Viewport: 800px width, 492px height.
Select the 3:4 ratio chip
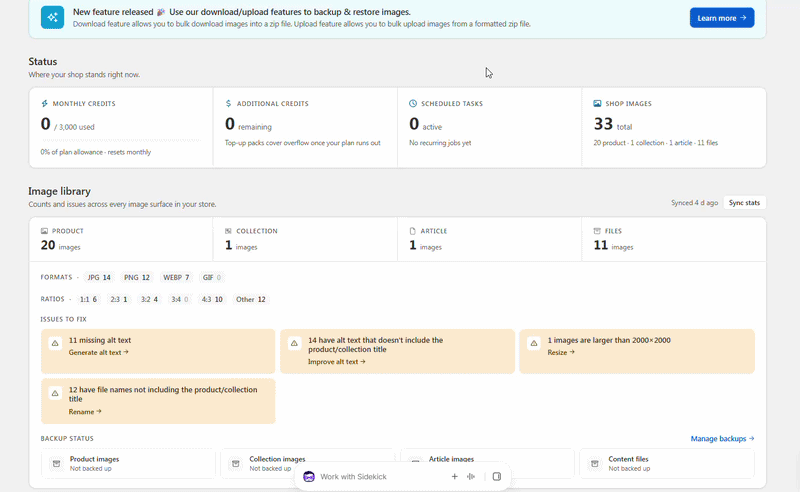pos(180,300)
